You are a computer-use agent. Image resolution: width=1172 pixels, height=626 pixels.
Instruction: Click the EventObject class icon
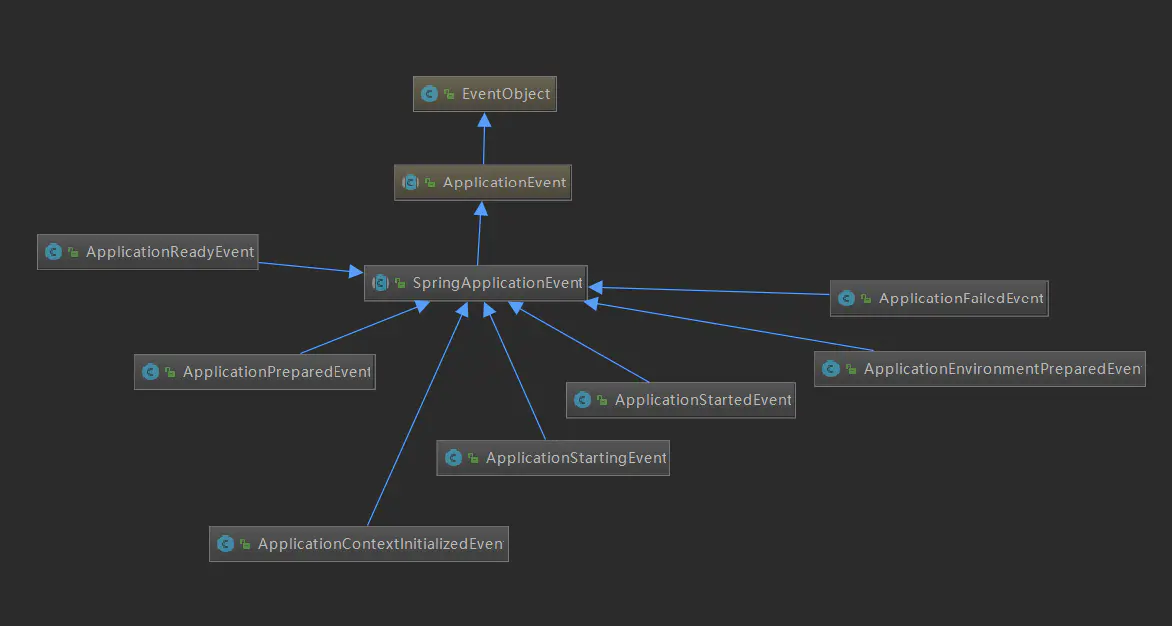[429, 93]
